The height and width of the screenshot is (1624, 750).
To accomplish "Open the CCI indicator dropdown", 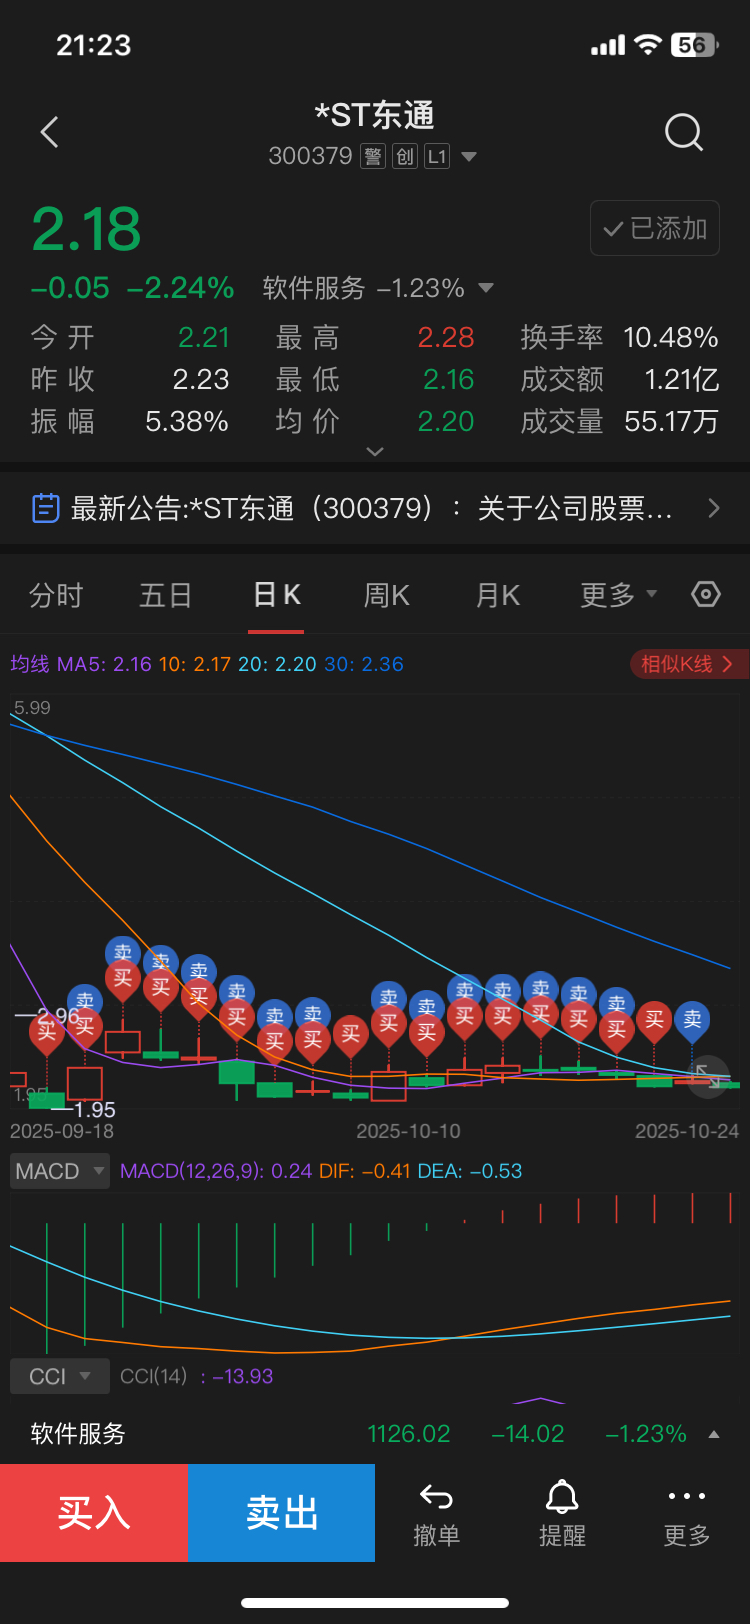I will tap(60, 1376).
